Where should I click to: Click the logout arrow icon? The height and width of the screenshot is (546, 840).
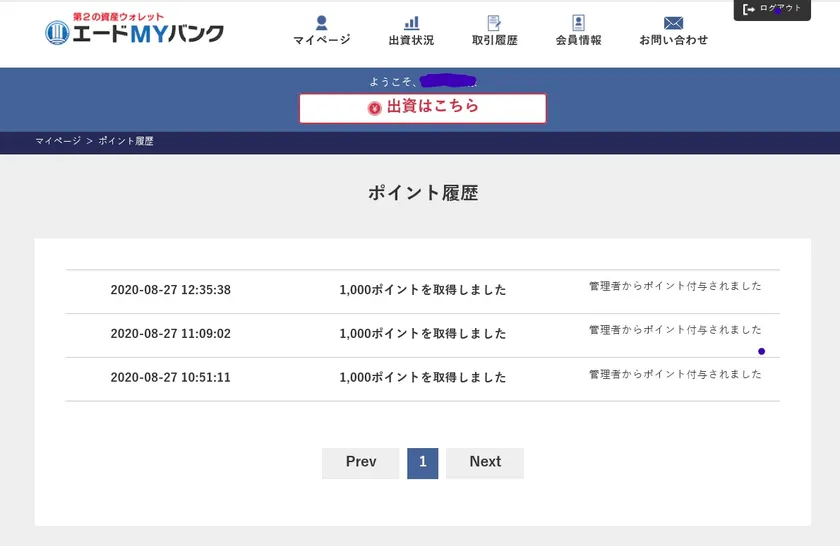click(749, 9)
